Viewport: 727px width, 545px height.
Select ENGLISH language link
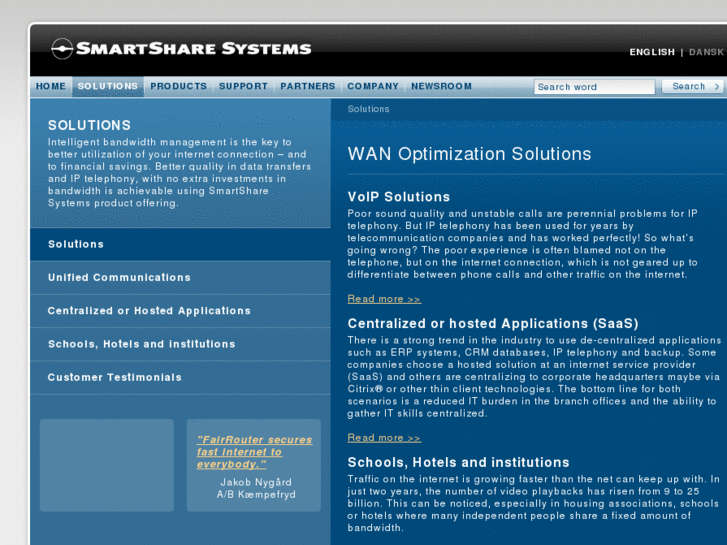pyautogui.click(x=652, y=52)
